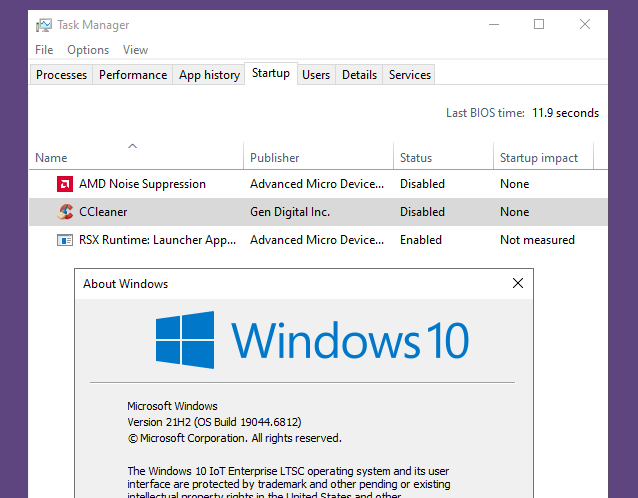Click the Enabled status of RSX Runtime
Viewport: 638px width, 498px height.
pos(421,240)
